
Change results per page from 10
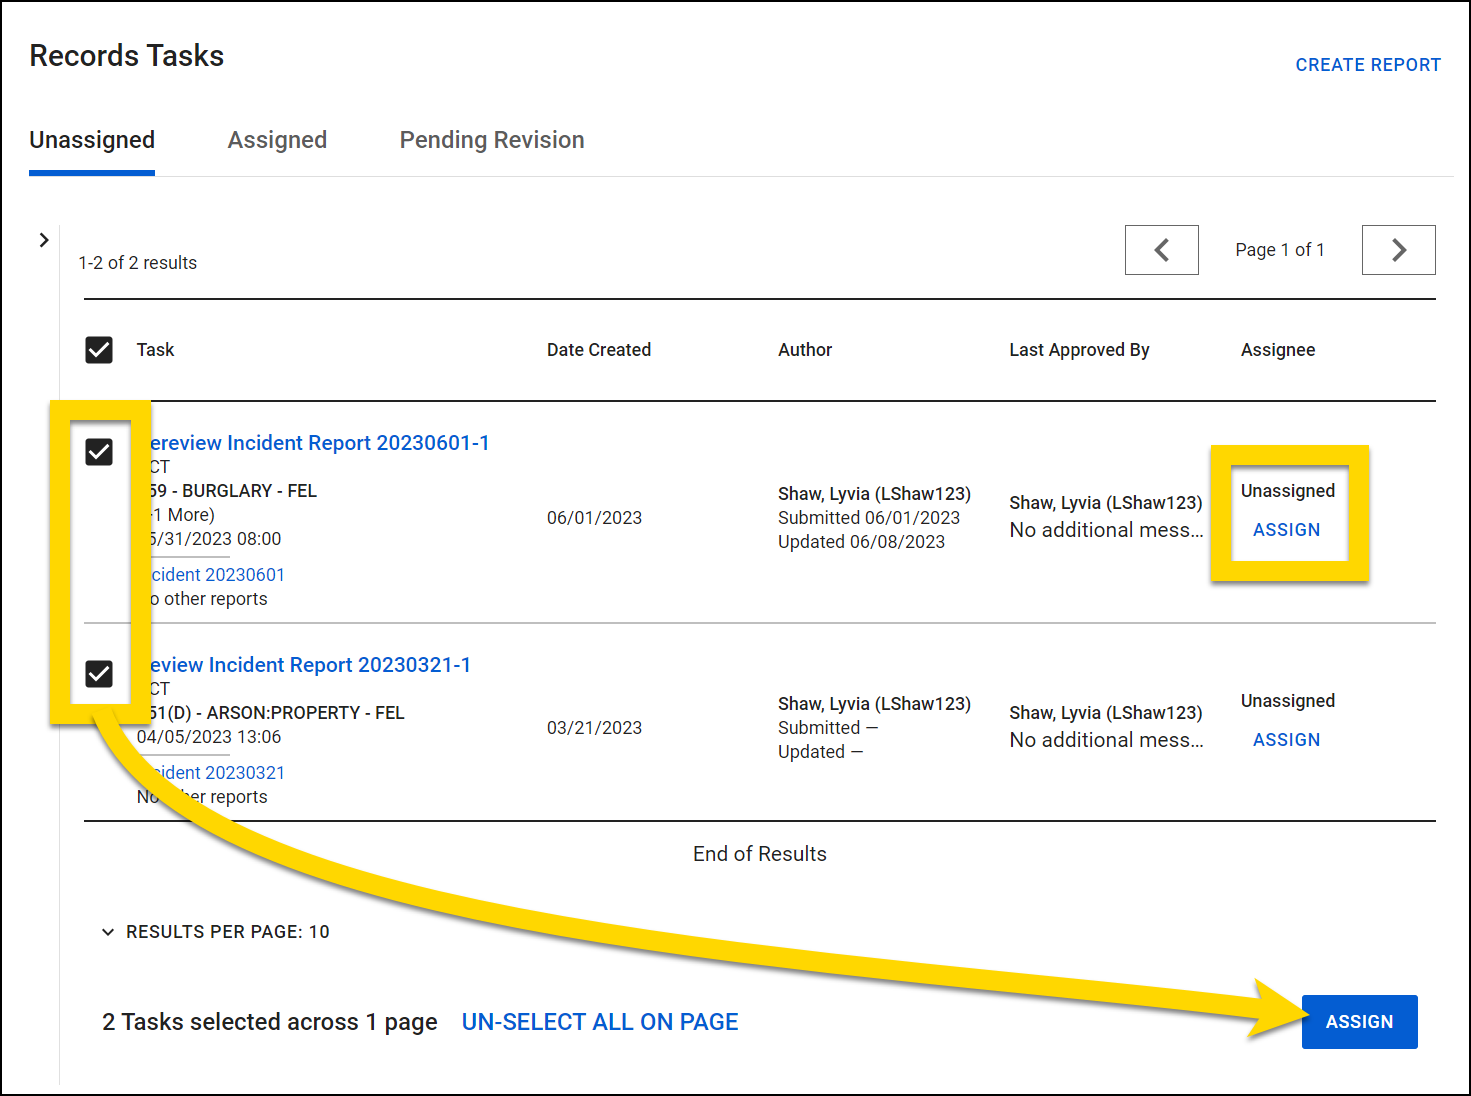click(x=227, y=931)
